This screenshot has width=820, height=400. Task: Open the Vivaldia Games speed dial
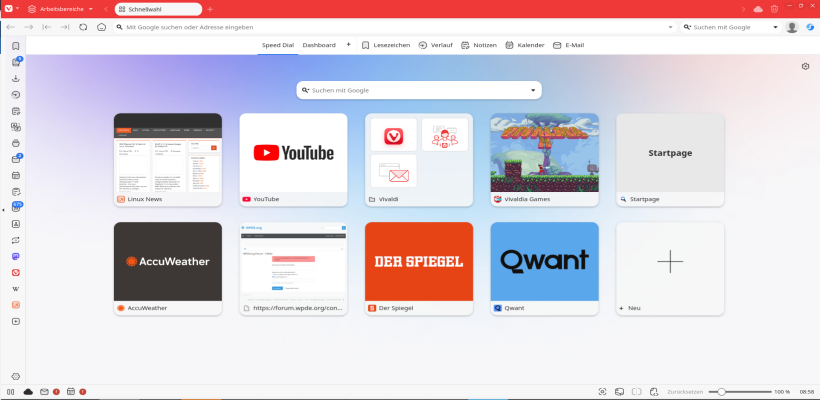(x=544, y=160)
